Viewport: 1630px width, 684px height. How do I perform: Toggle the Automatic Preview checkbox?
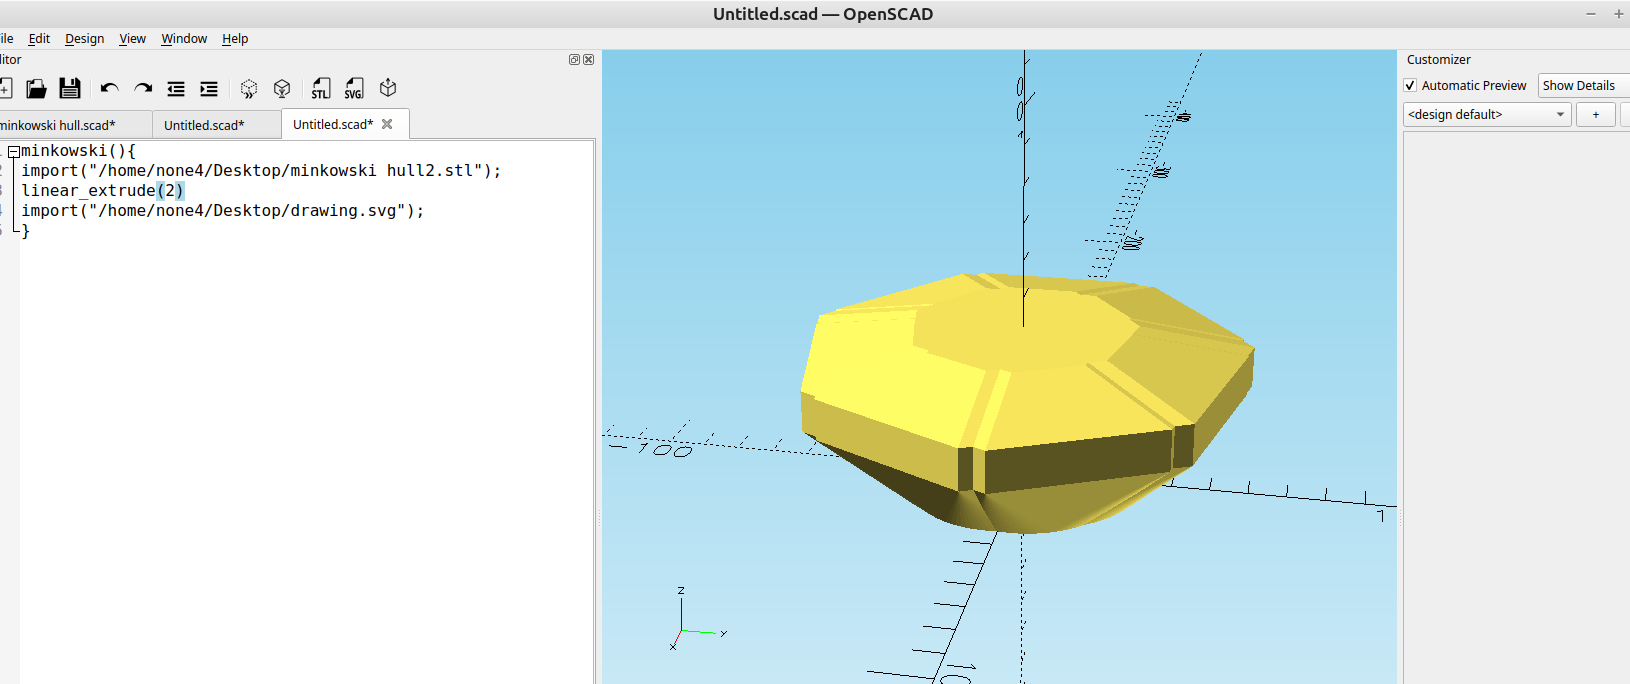point(1410,86)
